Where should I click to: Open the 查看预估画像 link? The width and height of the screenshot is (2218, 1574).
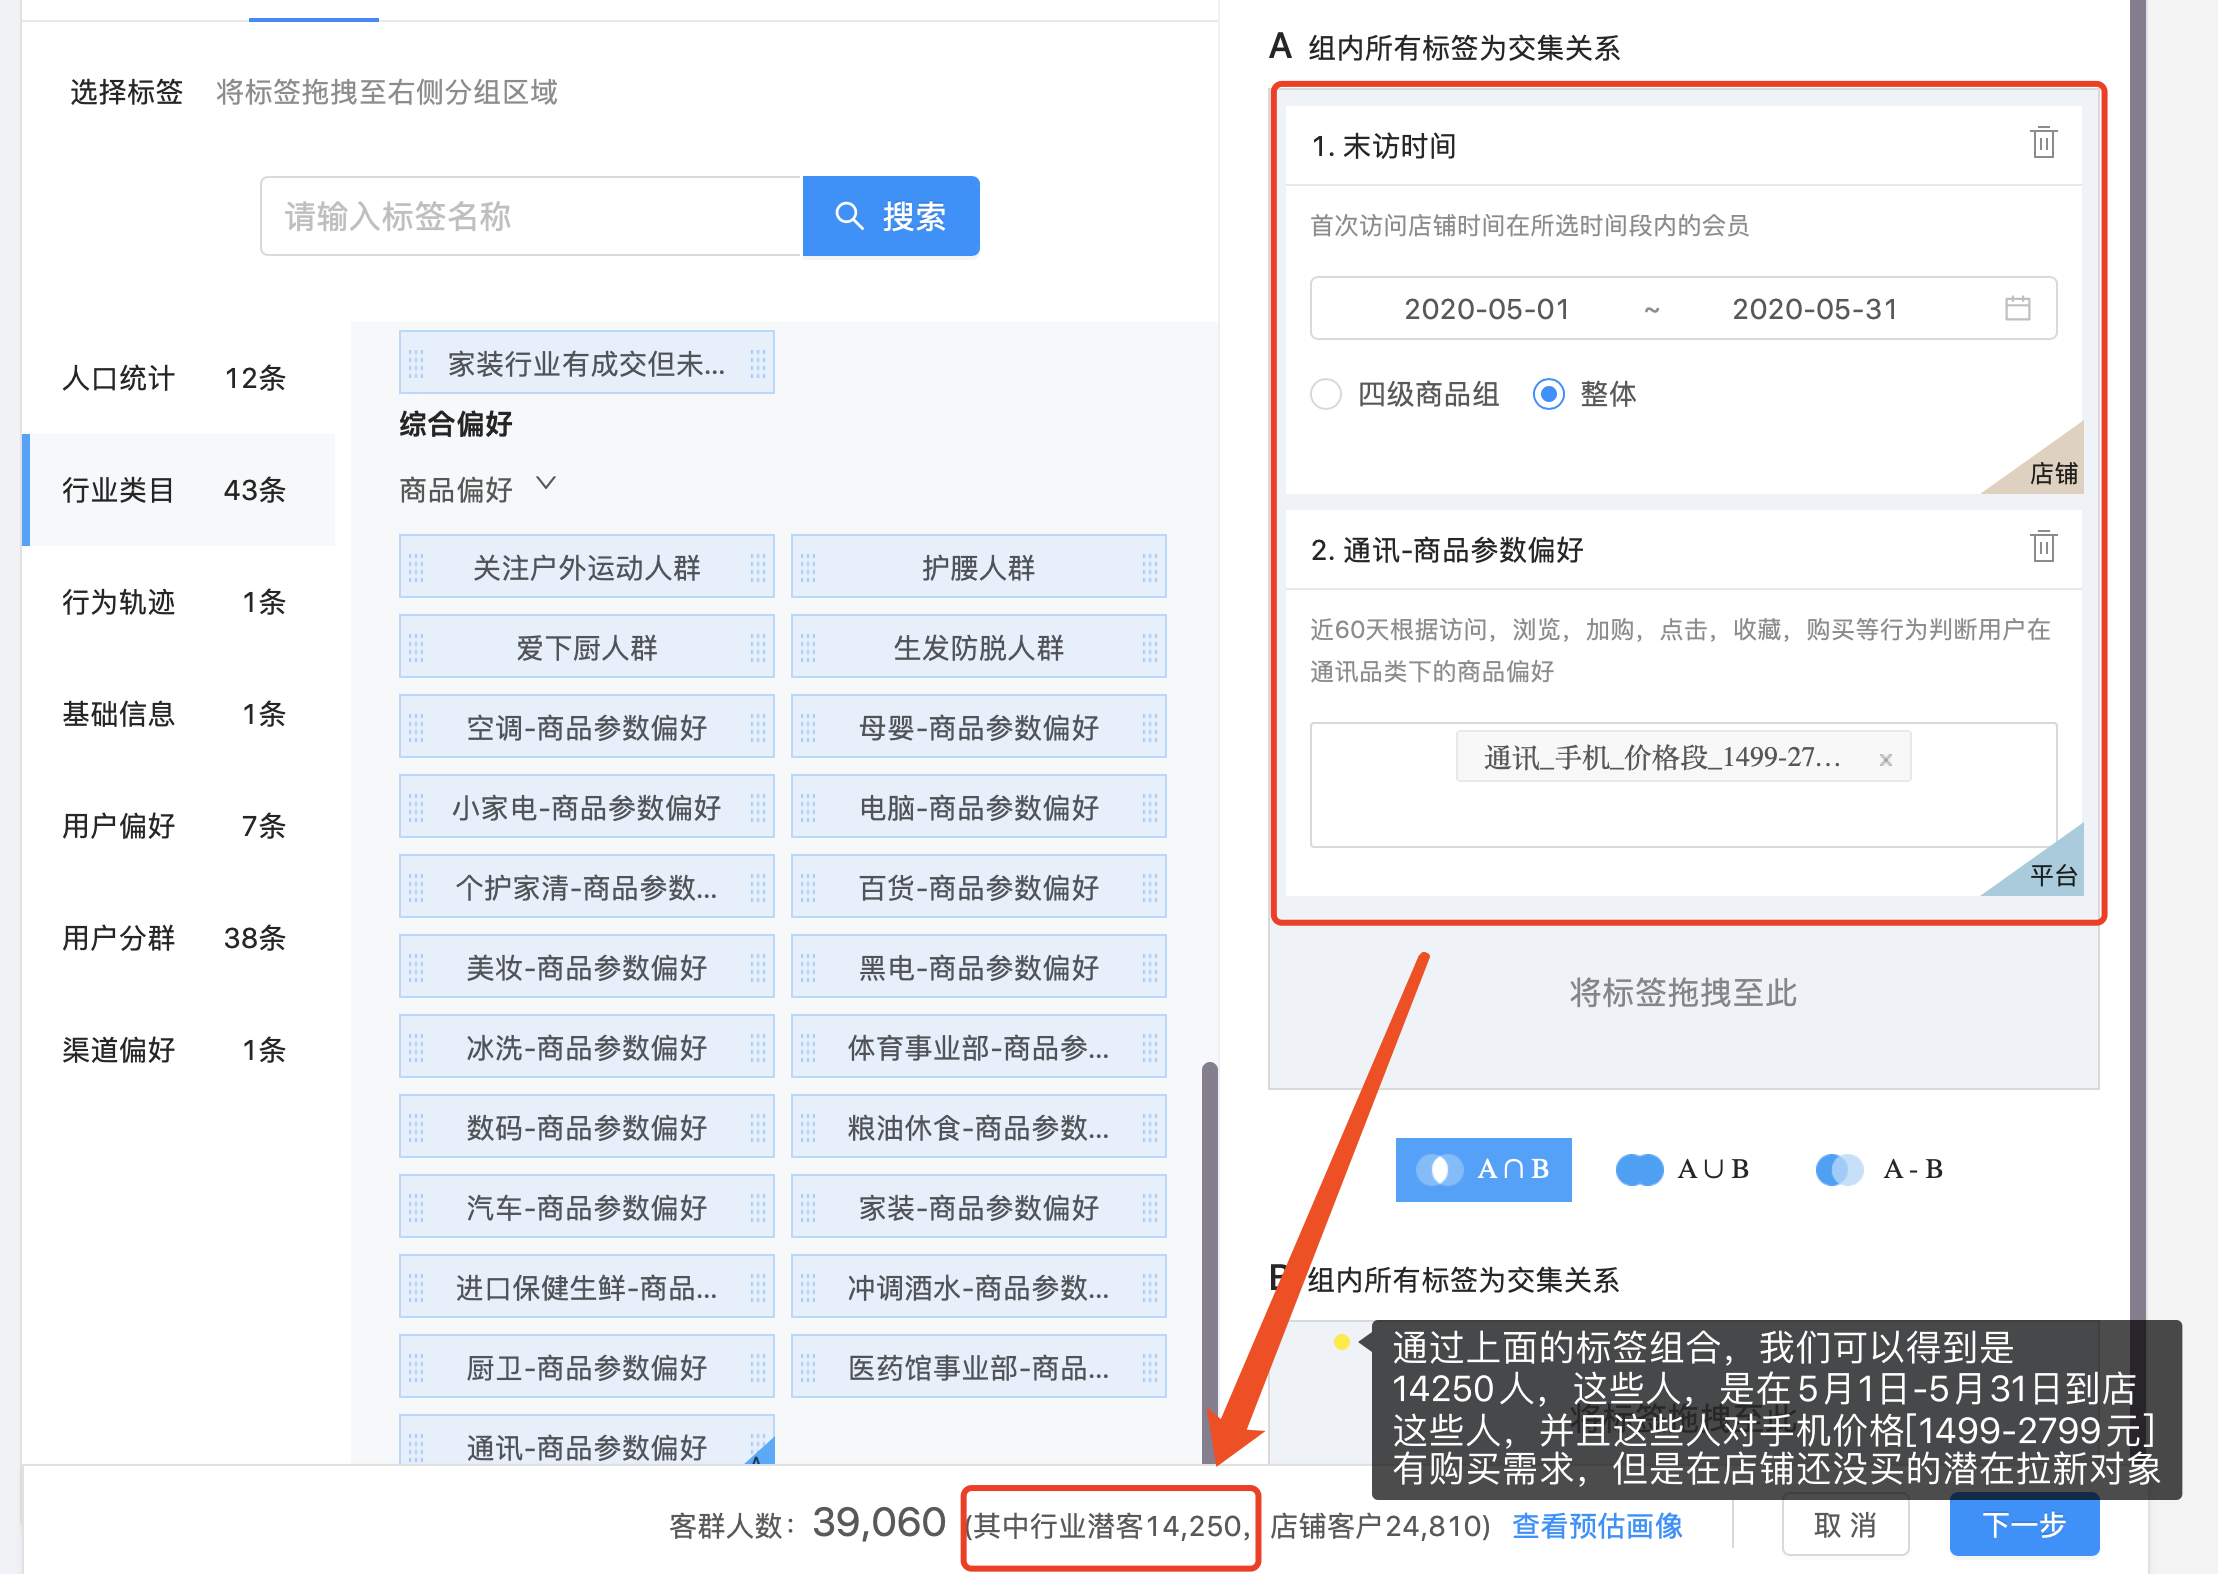1597,1525
